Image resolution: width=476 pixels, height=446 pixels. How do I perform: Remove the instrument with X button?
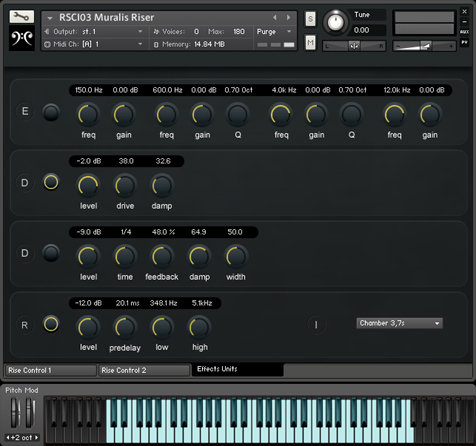click(x=464, y=11)
